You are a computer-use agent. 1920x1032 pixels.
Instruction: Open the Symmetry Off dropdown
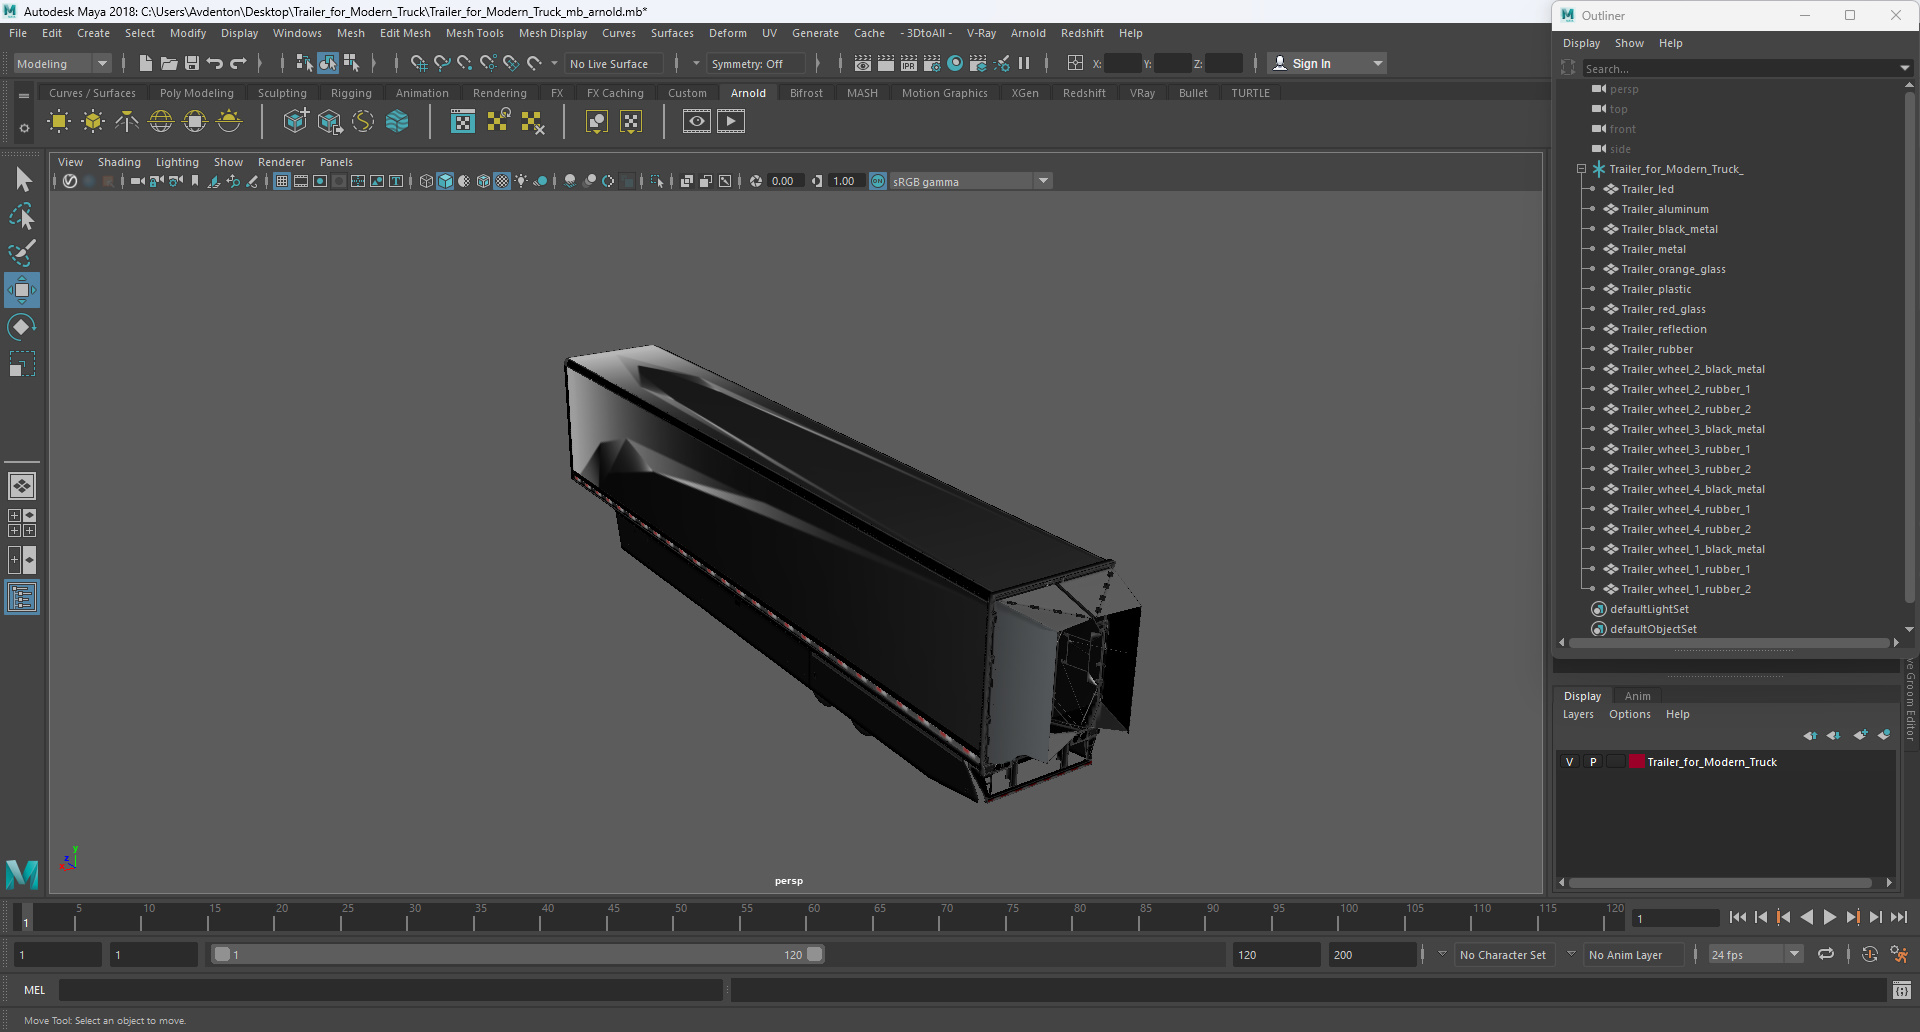(756, 63)
